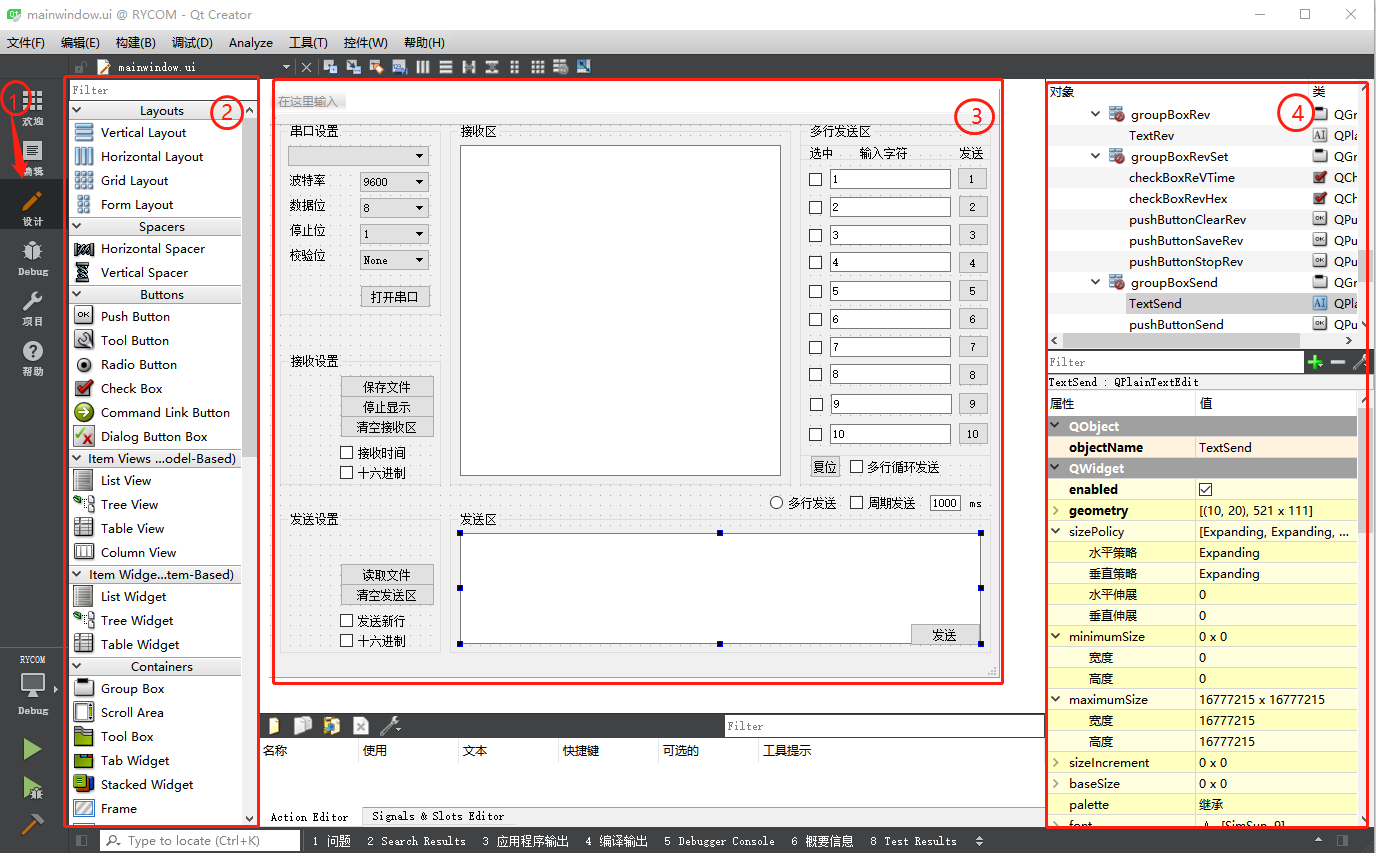
Task: Click the Build hammer icon
Action: coord(32,824)
